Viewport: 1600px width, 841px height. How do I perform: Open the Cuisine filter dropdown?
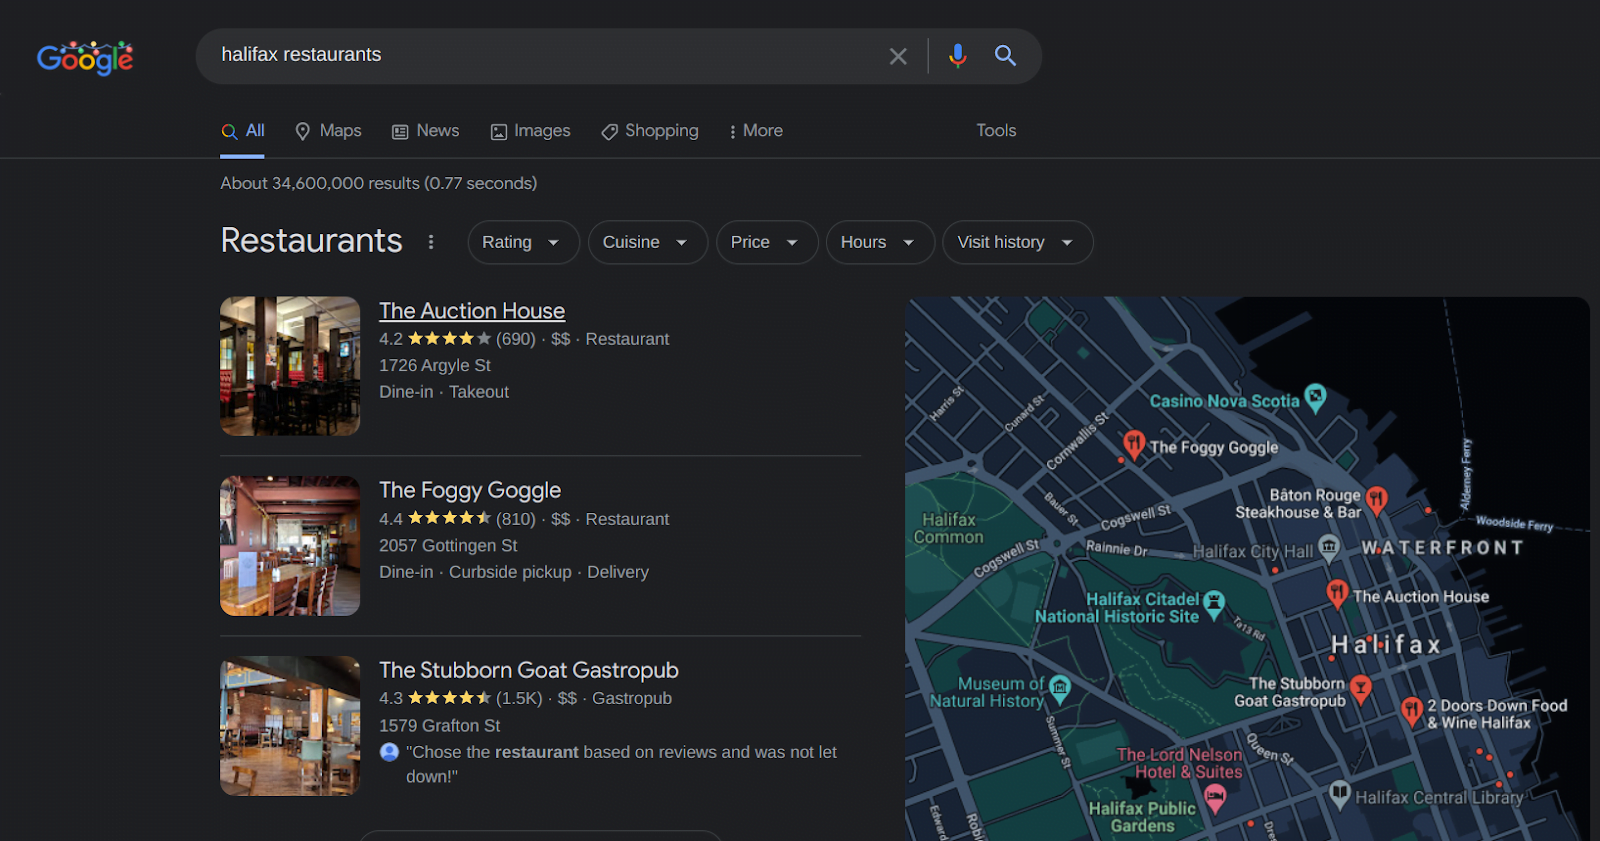point(647,242)
